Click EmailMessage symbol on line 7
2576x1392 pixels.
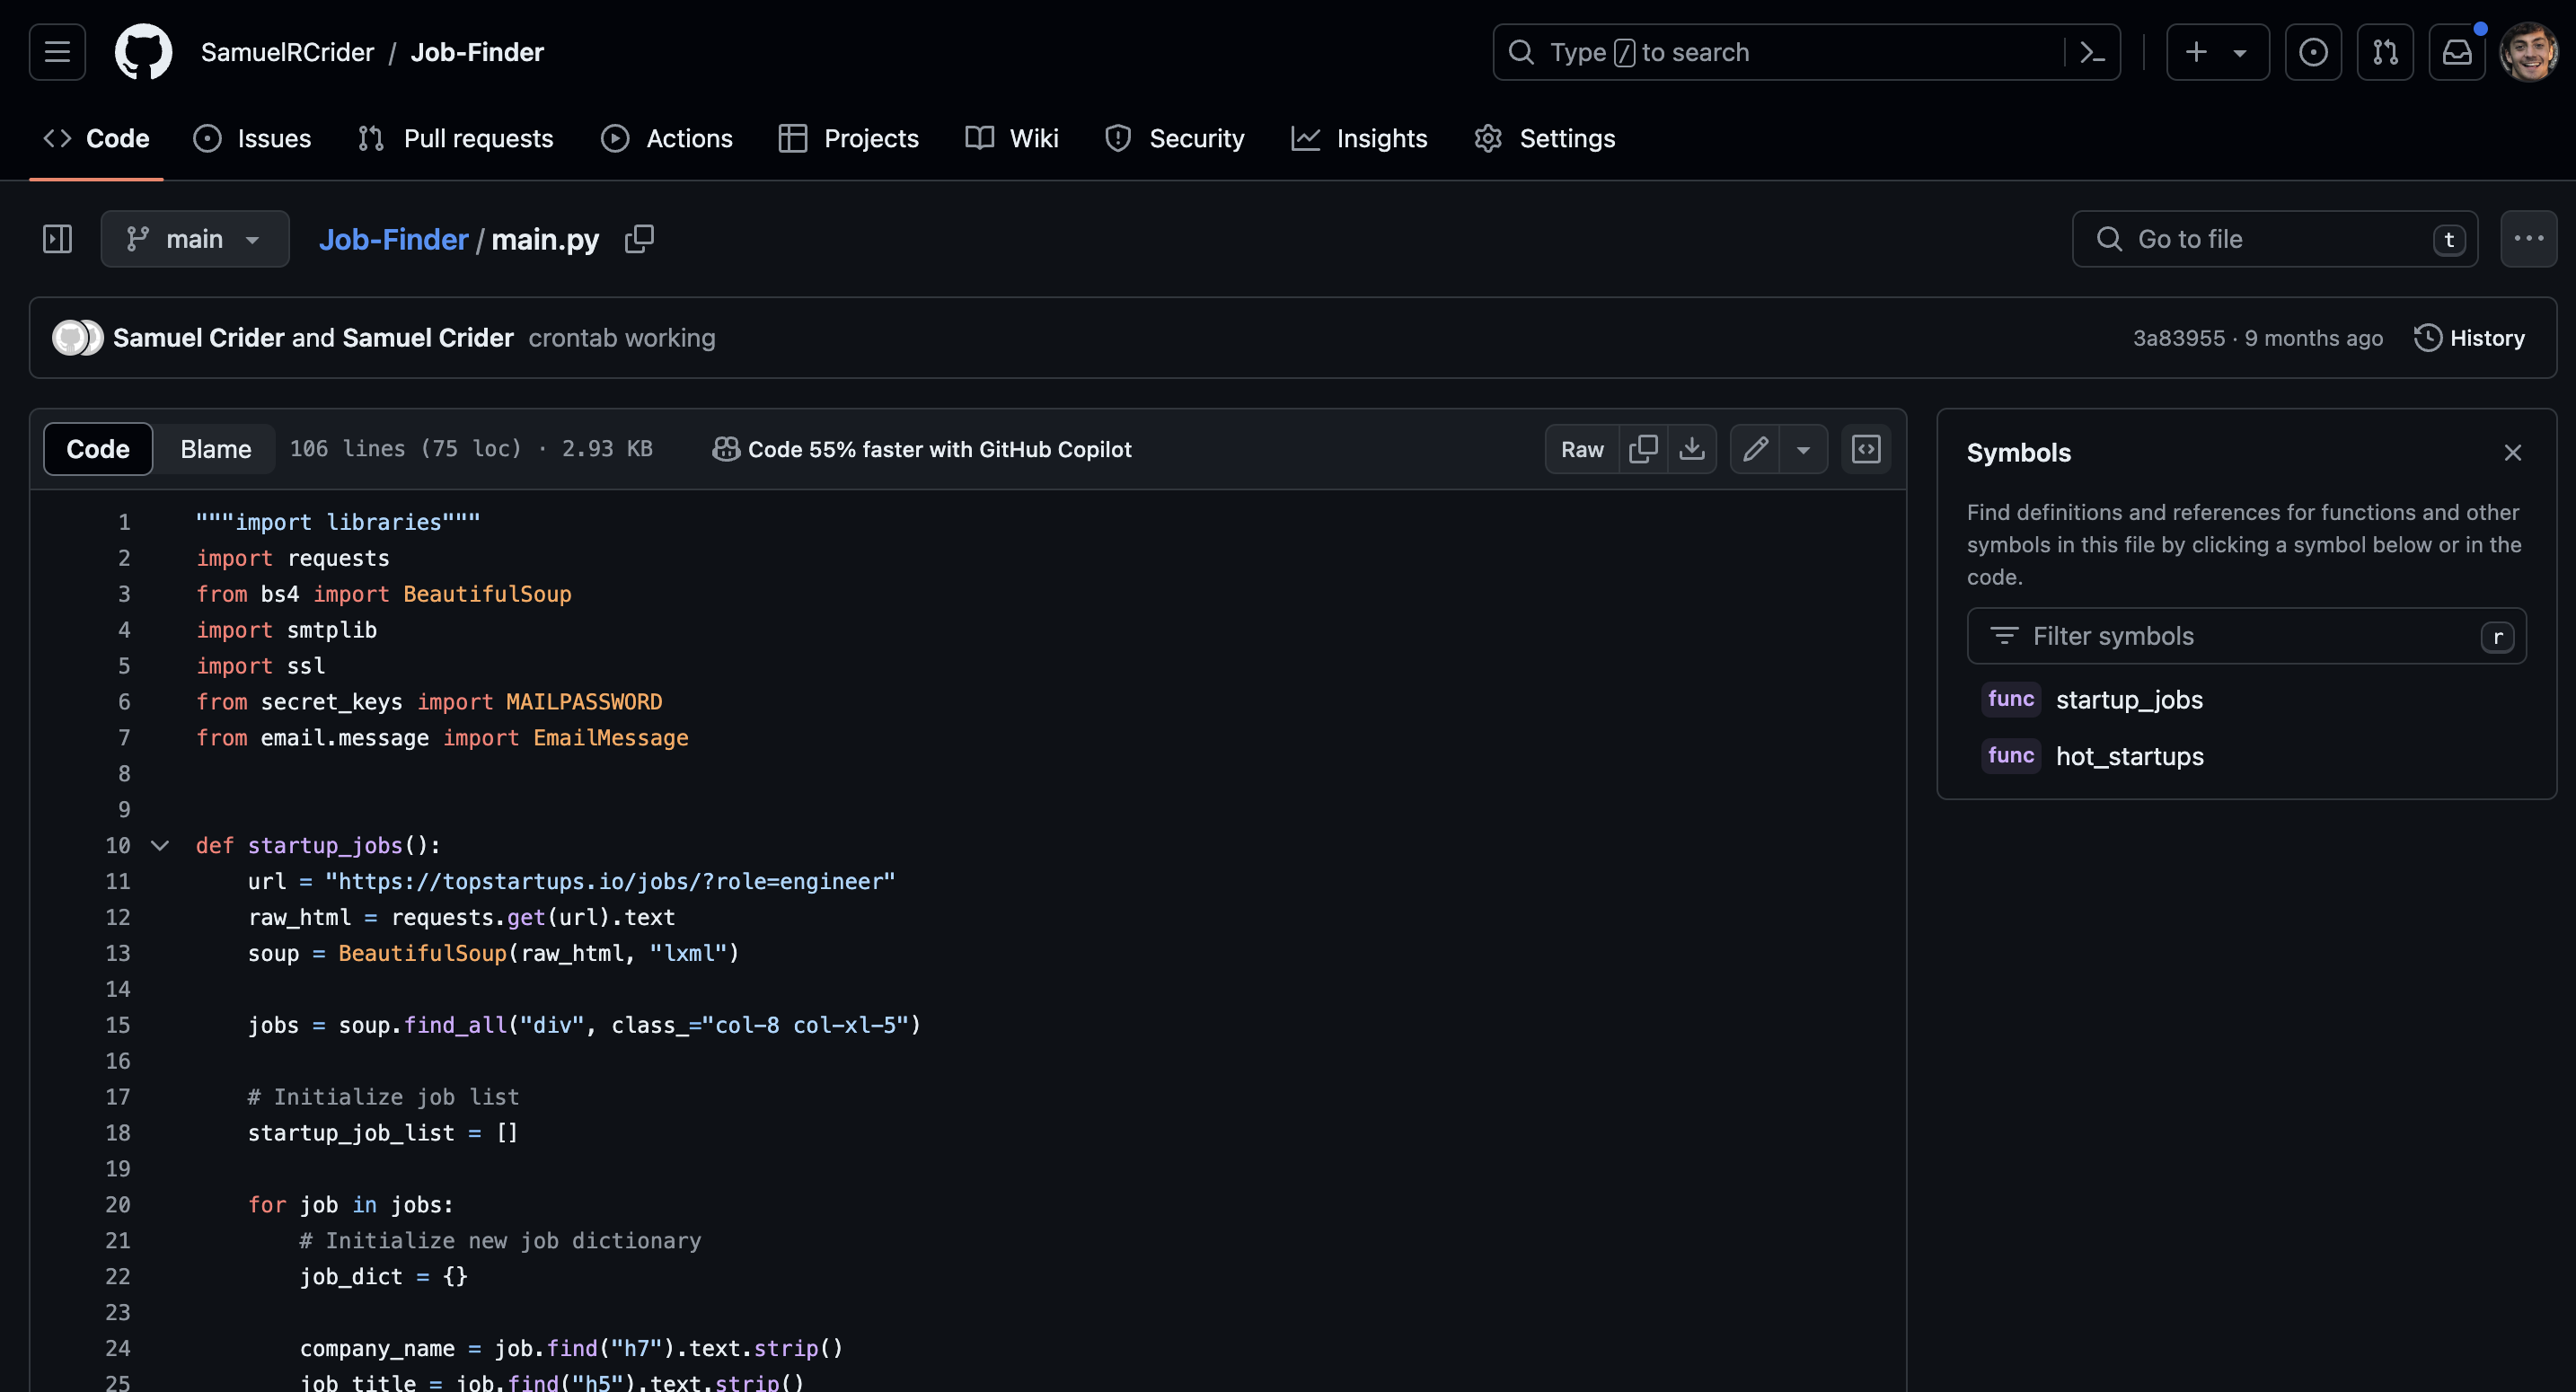click(610, 737)
